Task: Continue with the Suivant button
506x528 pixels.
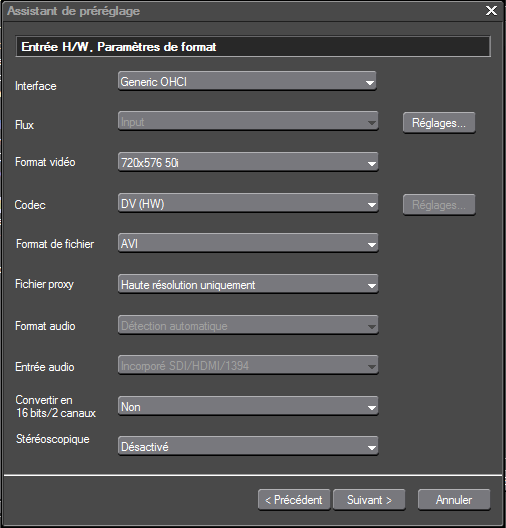Action: pos(369,500)
